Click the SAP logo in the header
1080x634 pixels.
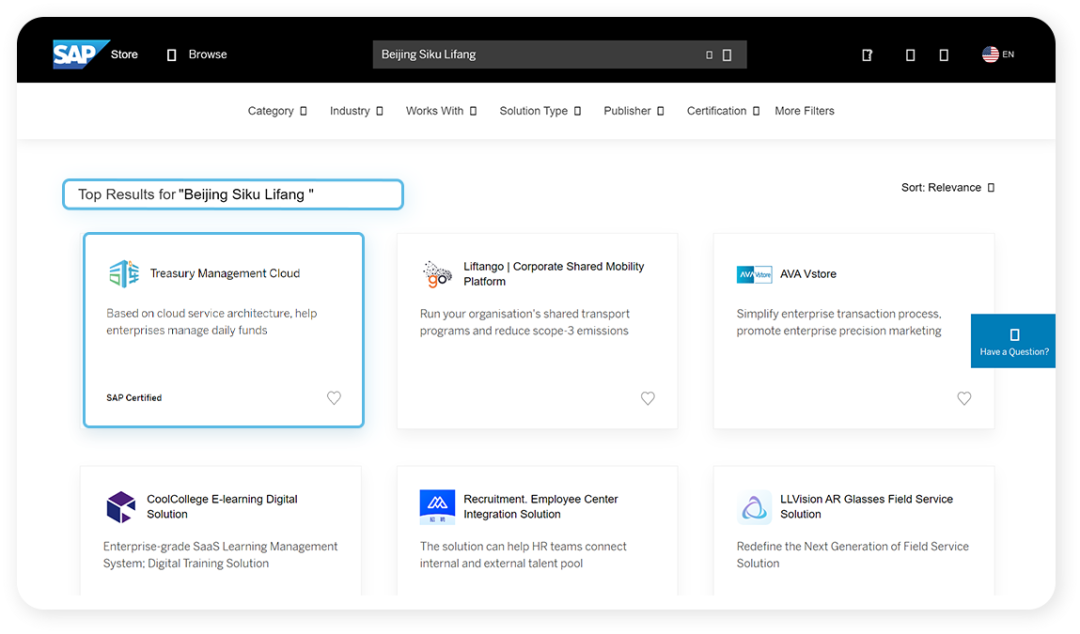click(81, 54)
